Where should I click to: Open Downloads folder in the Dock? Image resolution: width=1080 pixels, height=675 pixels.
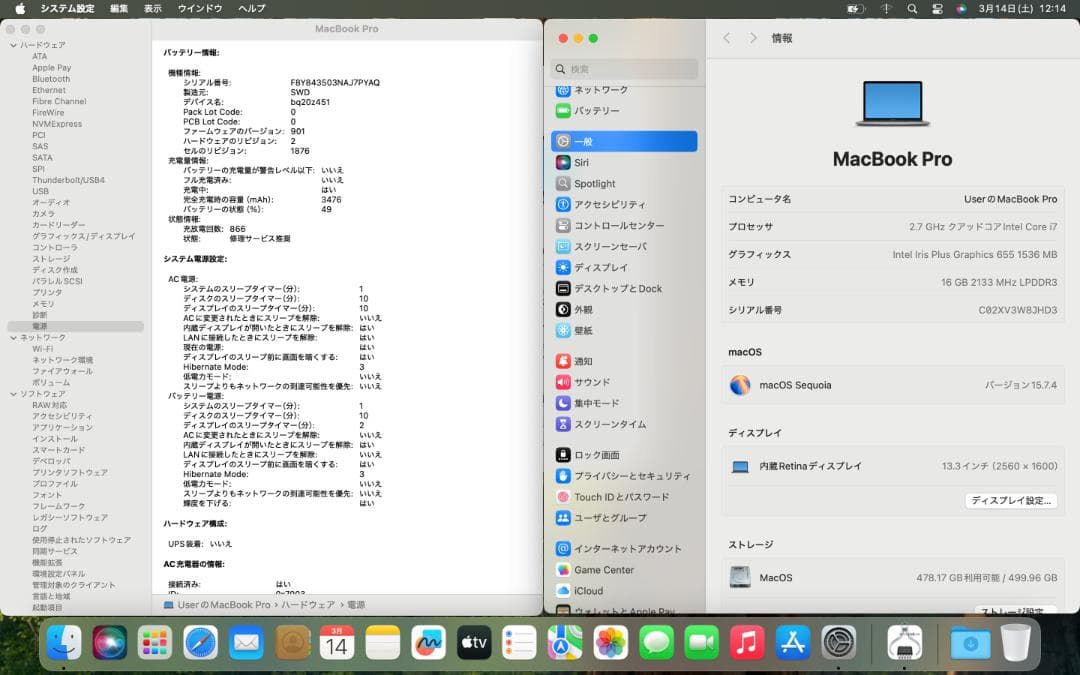click(970, 643)
